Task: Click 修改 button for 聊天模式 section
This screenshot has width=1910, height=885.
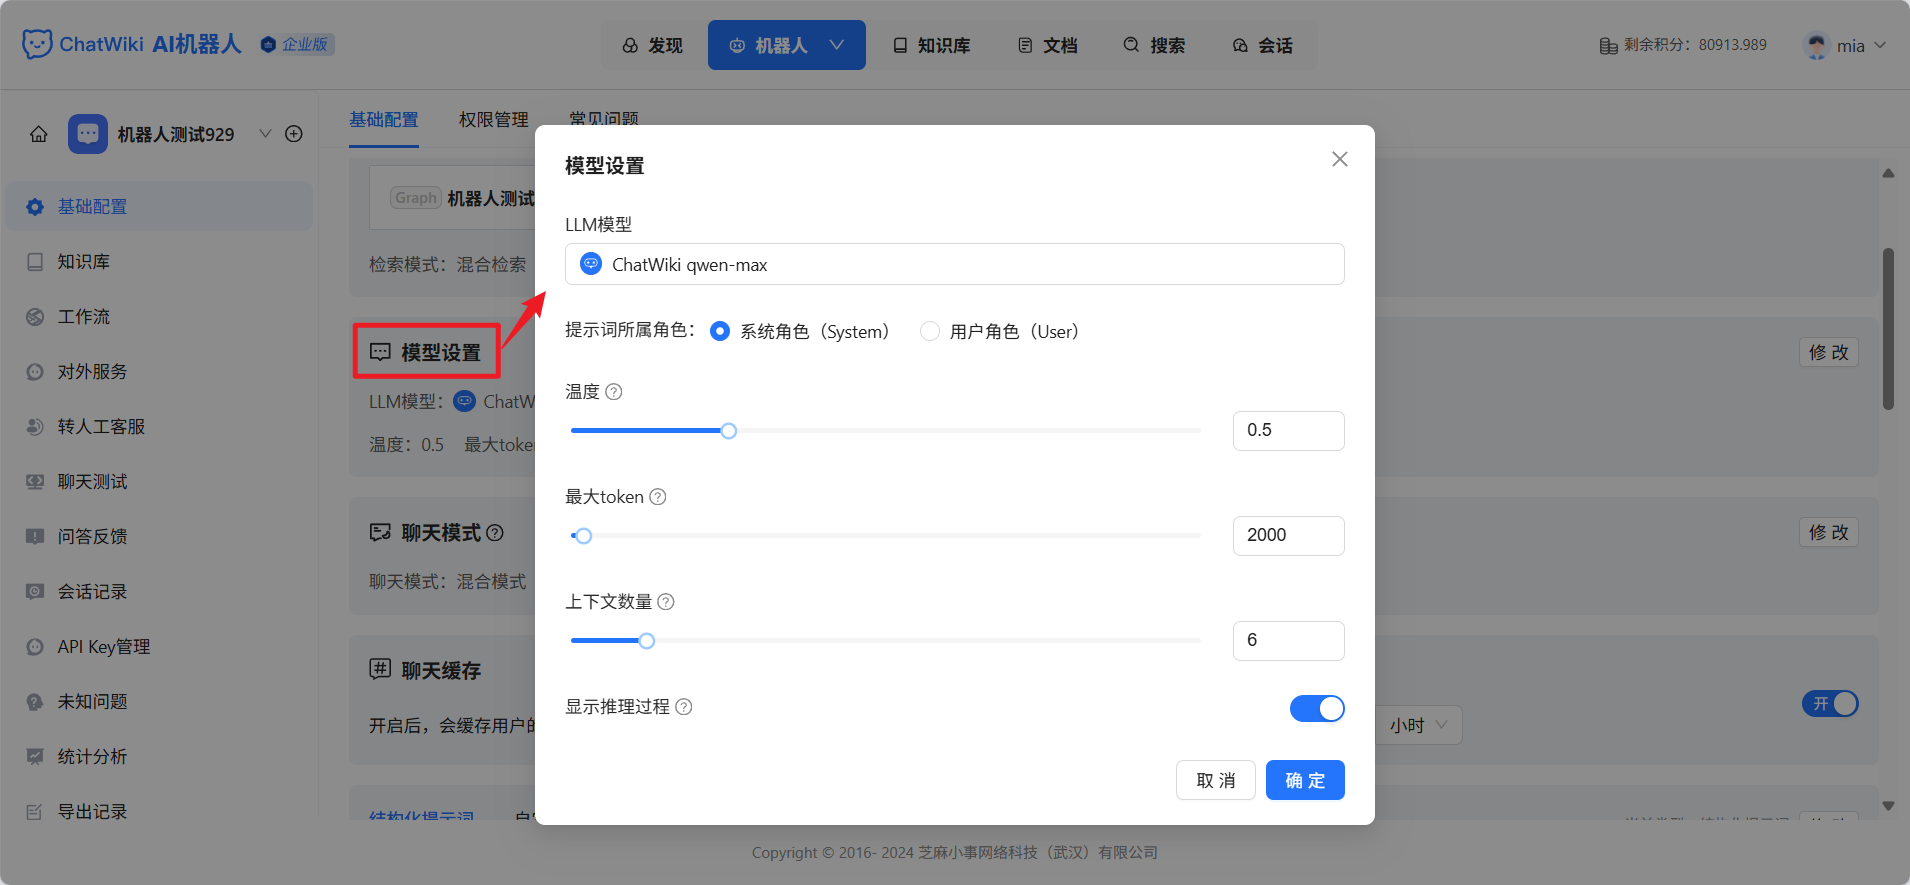Action: tap(1829, 532)
